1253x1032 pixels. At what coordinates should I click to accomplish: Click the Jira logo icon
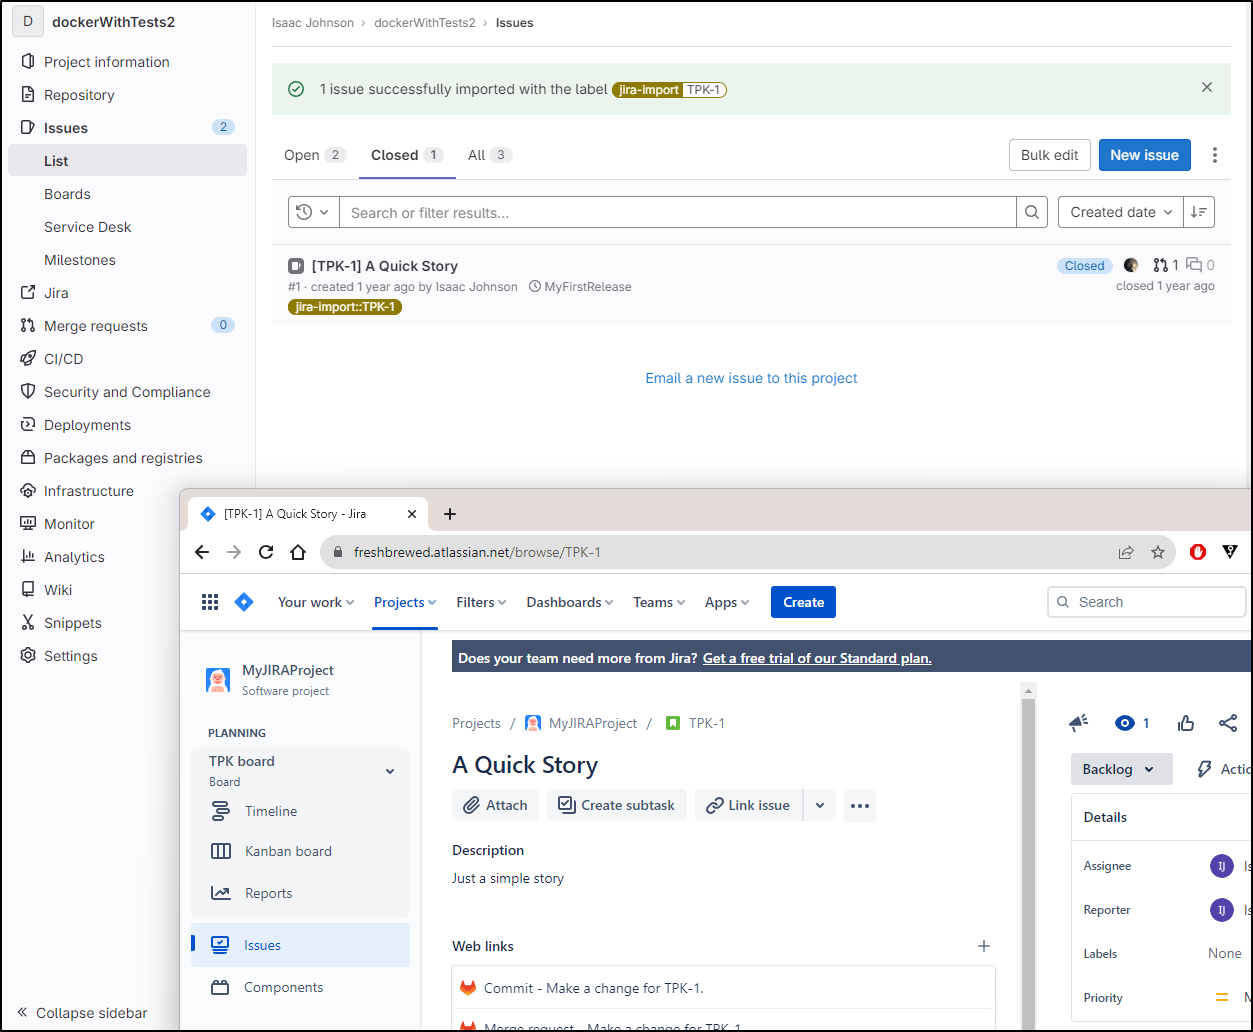[244, 602]
